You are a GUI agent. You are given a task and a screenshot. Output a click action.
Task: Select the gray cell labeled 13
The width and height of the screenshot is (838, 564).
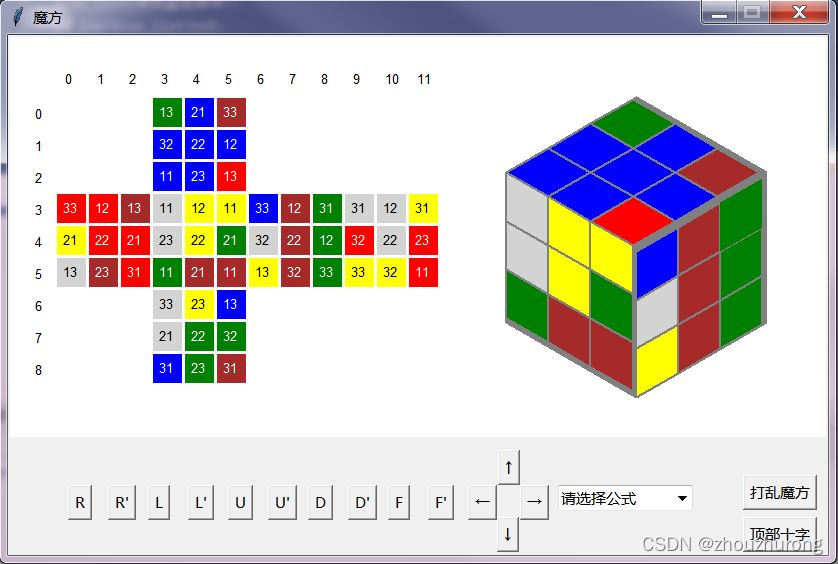coord(71,273)
